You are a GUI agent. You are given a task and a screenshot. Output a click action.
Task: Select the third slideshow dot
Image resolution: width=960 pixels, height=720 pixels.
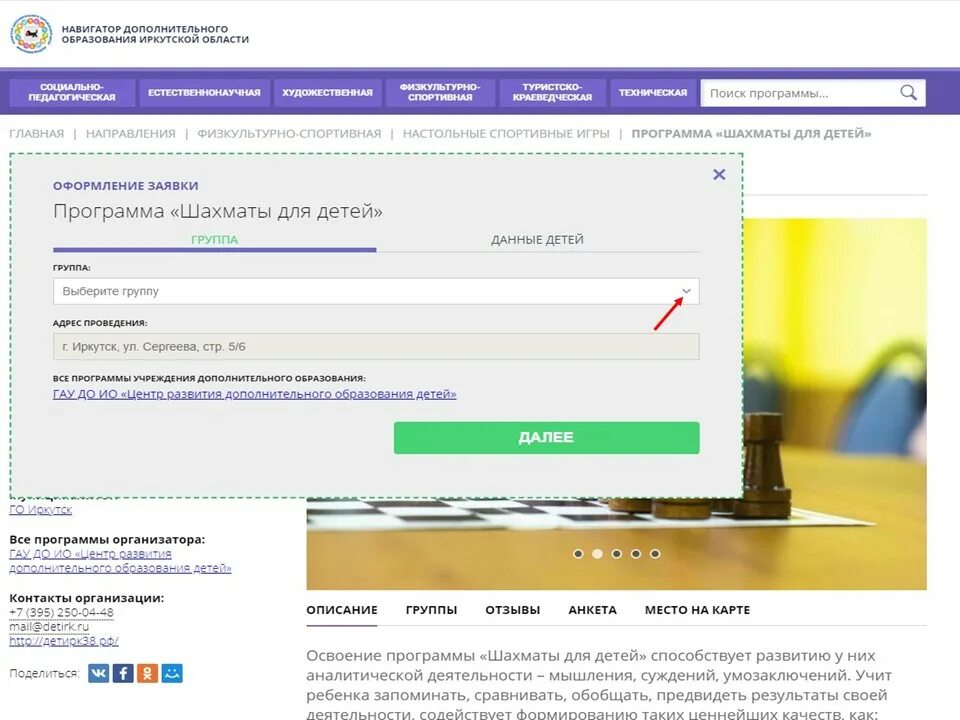tap(617, 553)
